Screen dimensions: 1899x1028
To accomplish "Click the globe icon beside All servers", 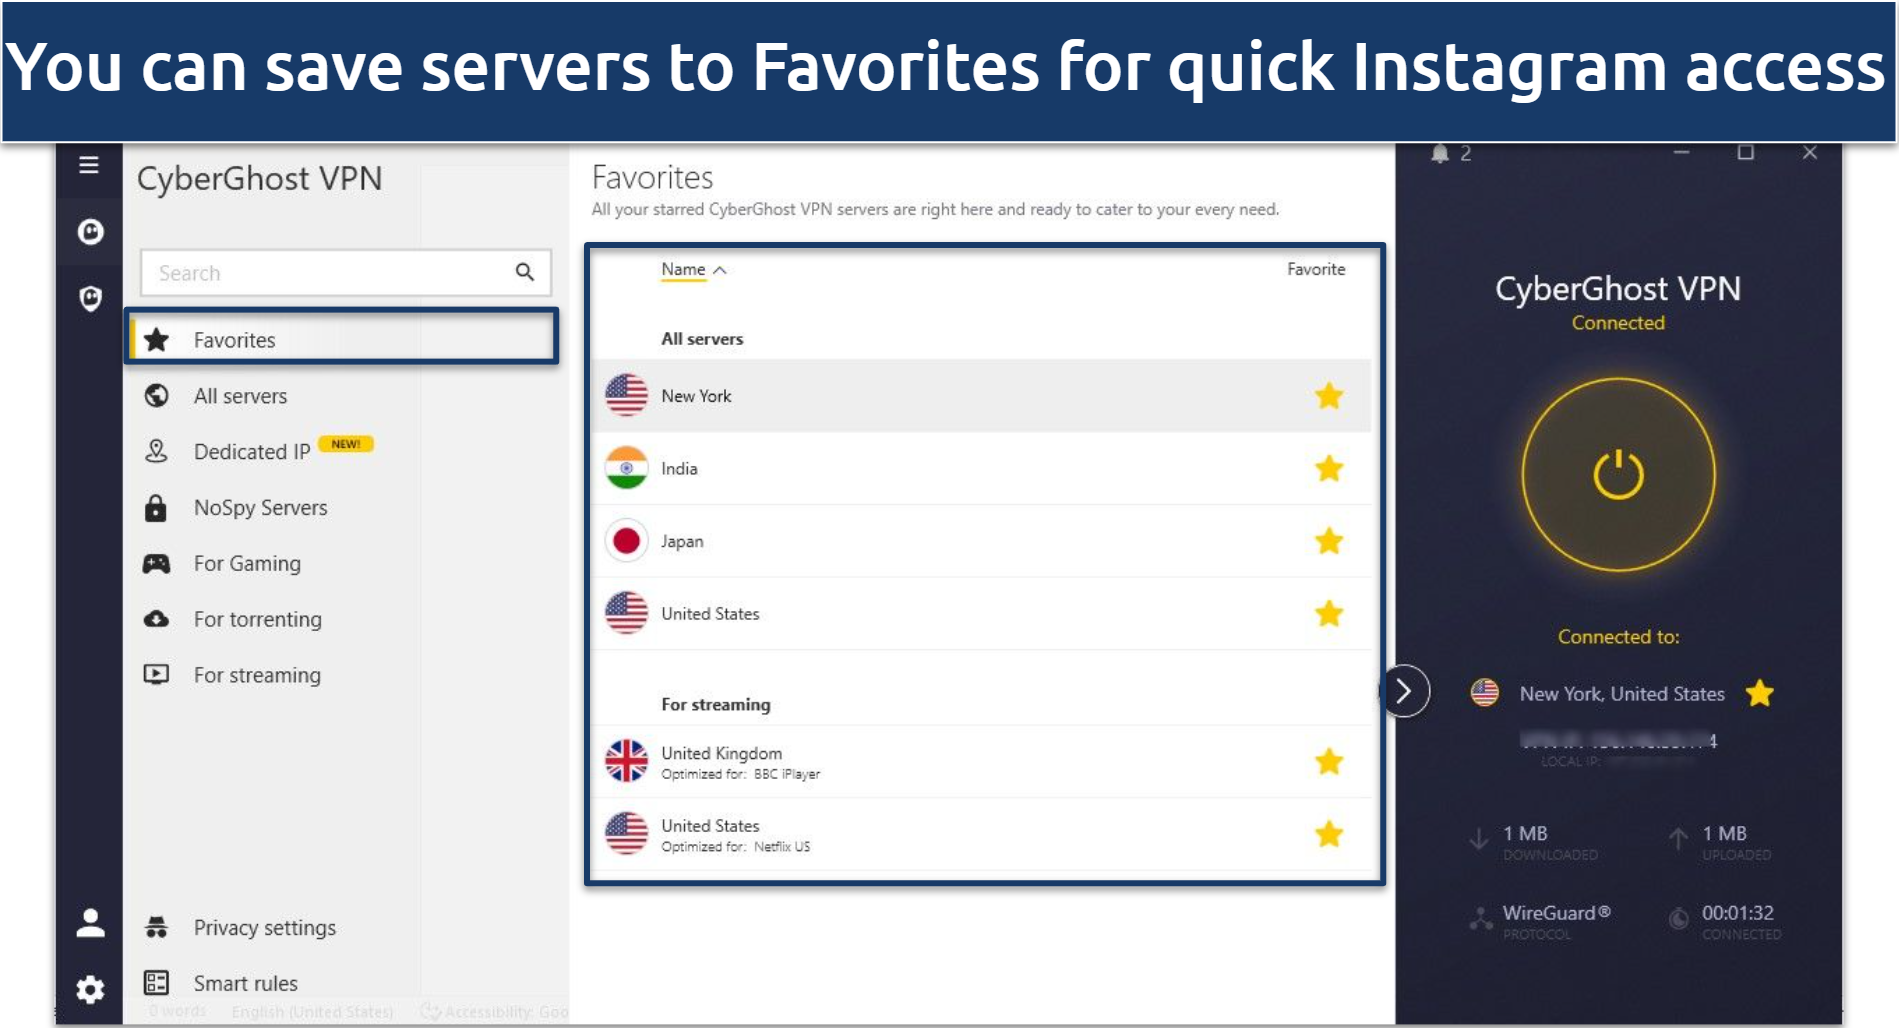I will pyautogui.click(x=156, y=396).
